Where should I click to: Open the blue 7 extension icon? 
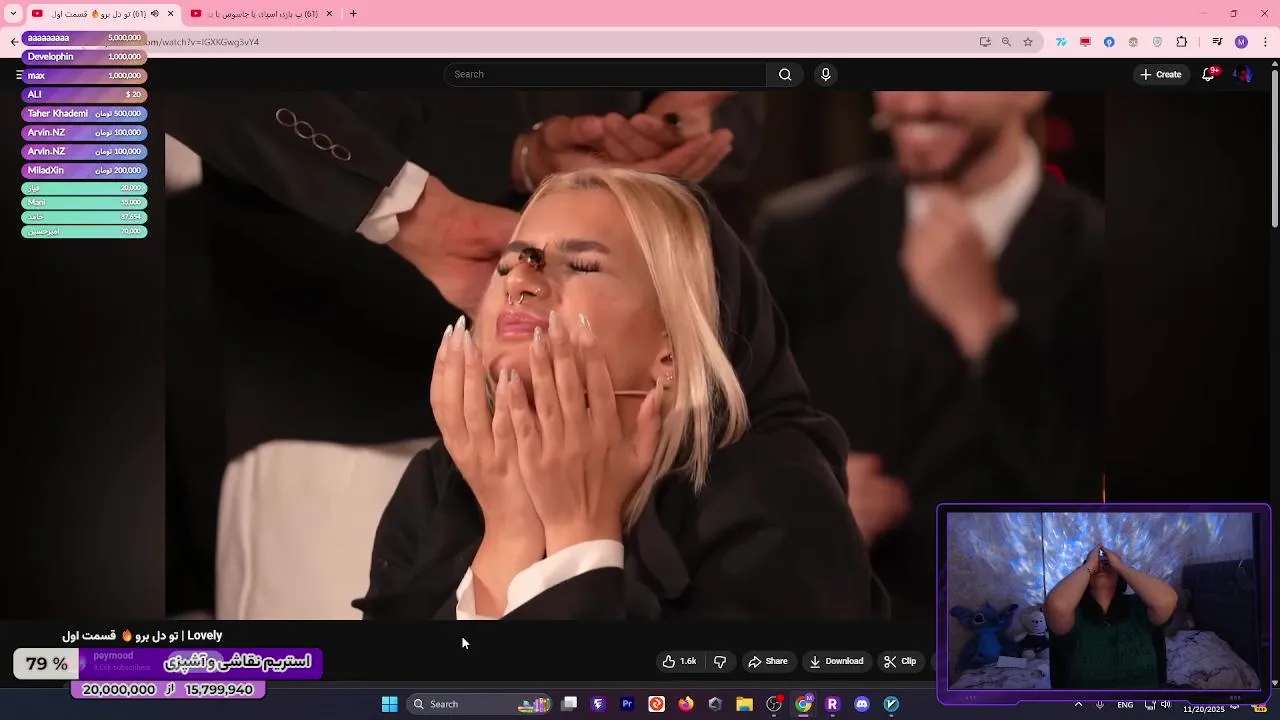tap(1061, 42)
